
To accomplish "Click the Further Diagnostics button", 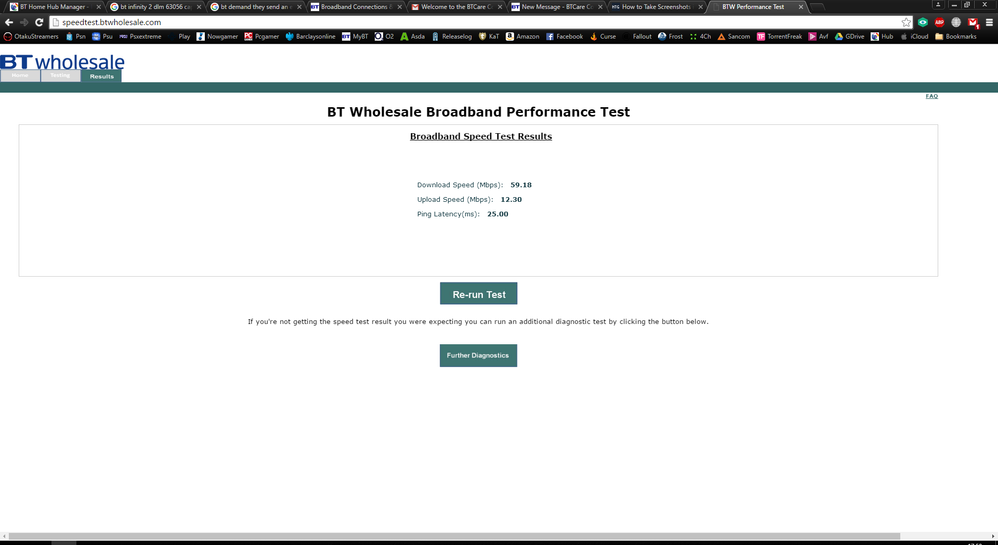I will (x=478, y=355).
